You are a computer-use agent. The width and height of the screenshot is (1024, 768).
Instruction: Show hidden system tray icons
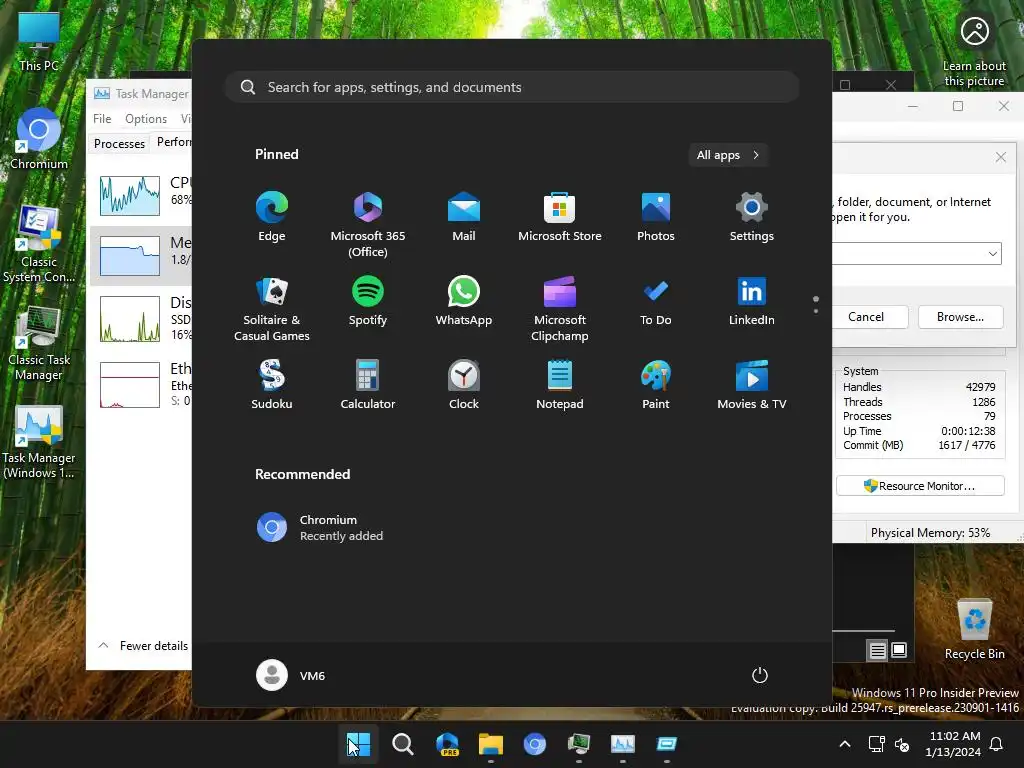click(x=844, y=744)
